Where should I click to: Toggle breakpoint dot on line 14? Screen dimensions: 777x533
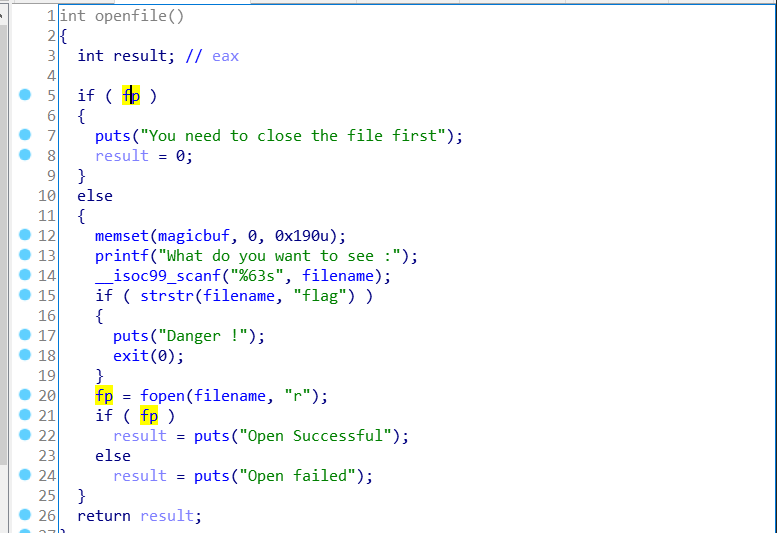(25, 274)
